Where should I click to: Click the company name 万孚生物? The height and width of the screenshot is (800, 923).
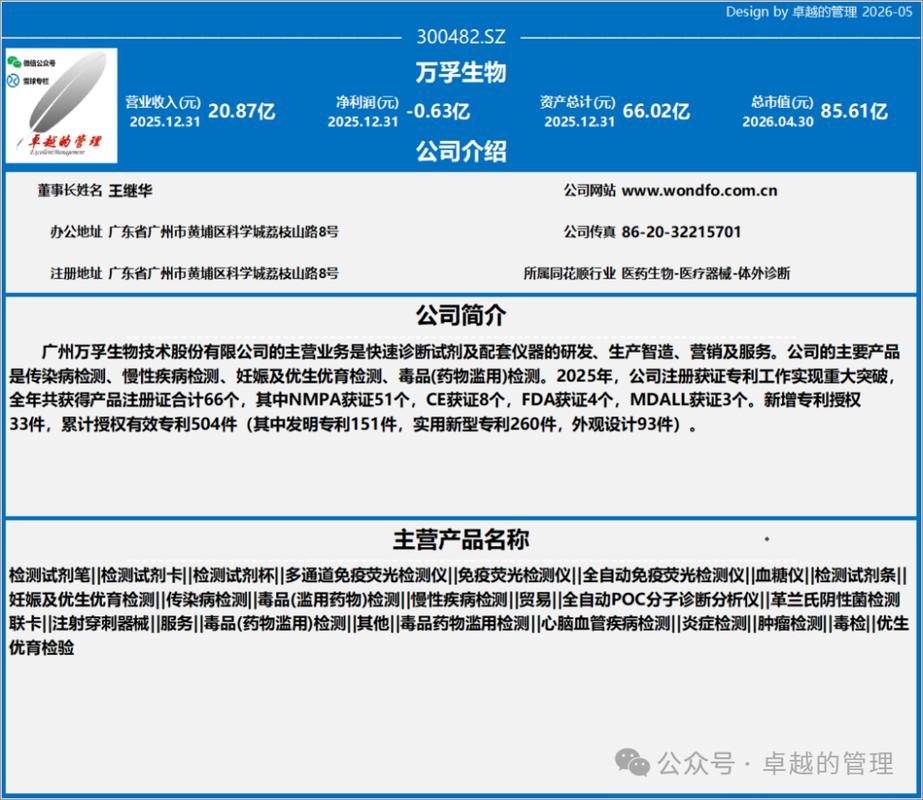tap(461, 72)
